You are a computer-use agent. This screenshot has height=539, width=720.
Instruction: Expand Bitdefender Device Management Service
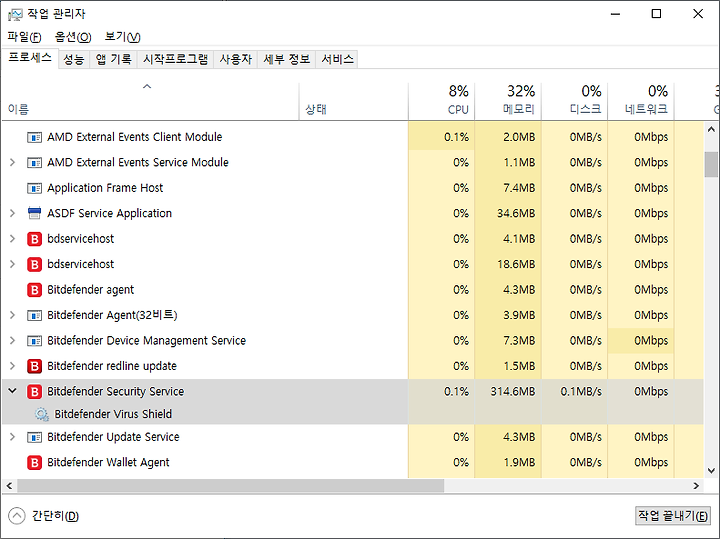pos(12,341)
